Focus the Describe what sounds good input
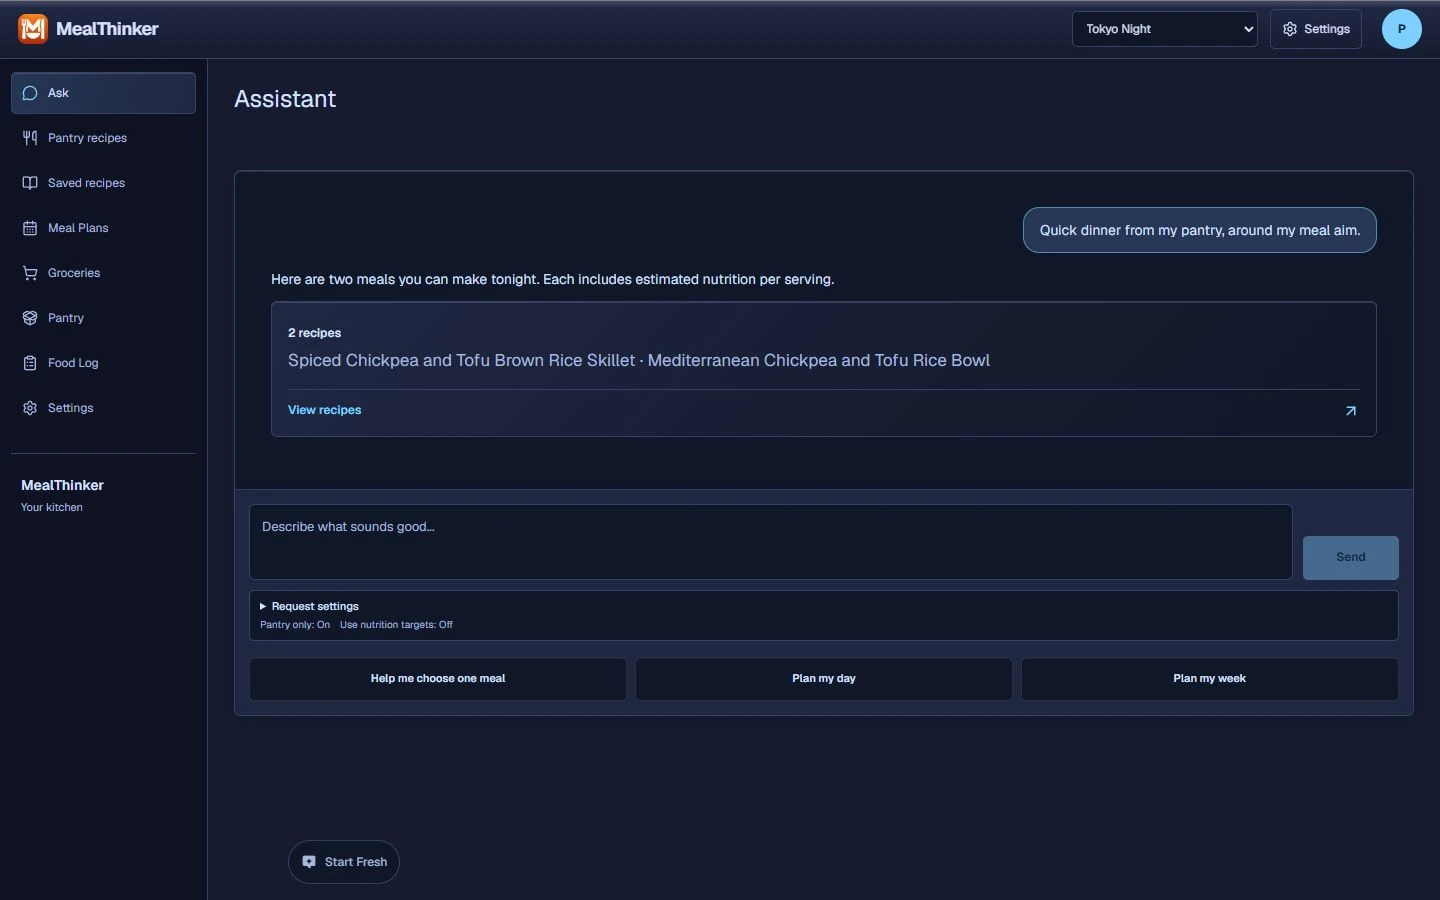This screenshot has height=900, width=1440. [x=770, y=542]
